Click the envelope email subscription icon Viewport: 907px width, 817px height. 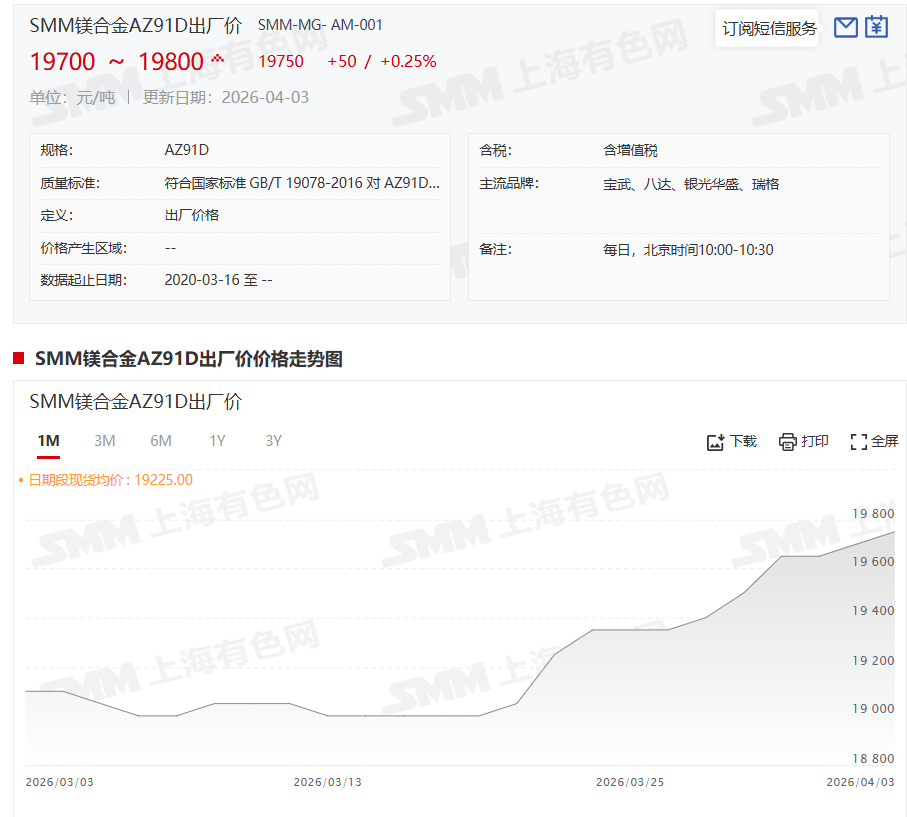[846, 27]
